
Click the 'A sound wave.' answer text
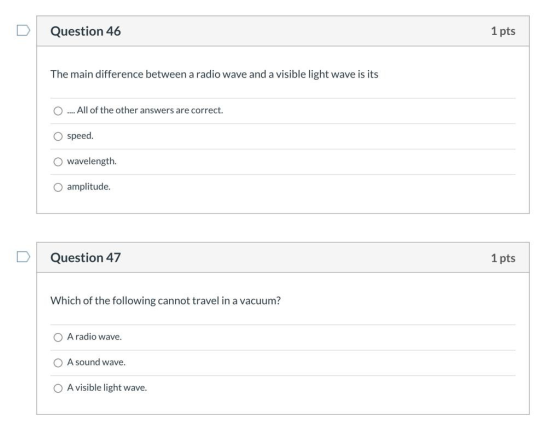tap(96, 362)
